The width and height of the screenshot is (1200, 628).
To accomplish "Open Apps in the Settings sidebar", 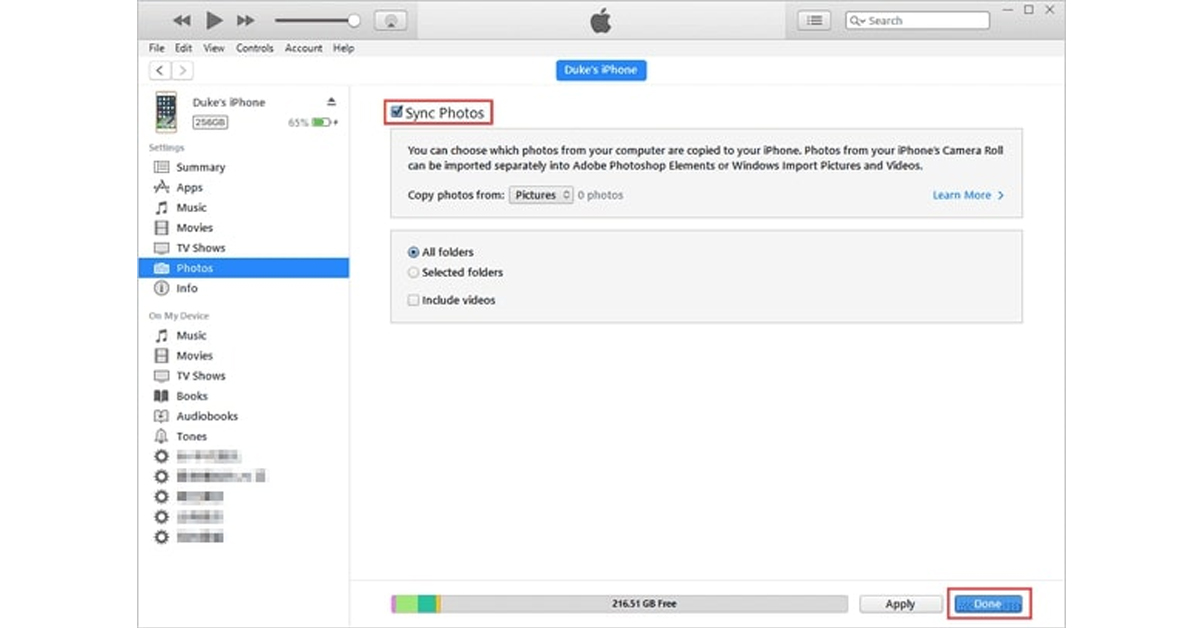I will tap(189, 188).
